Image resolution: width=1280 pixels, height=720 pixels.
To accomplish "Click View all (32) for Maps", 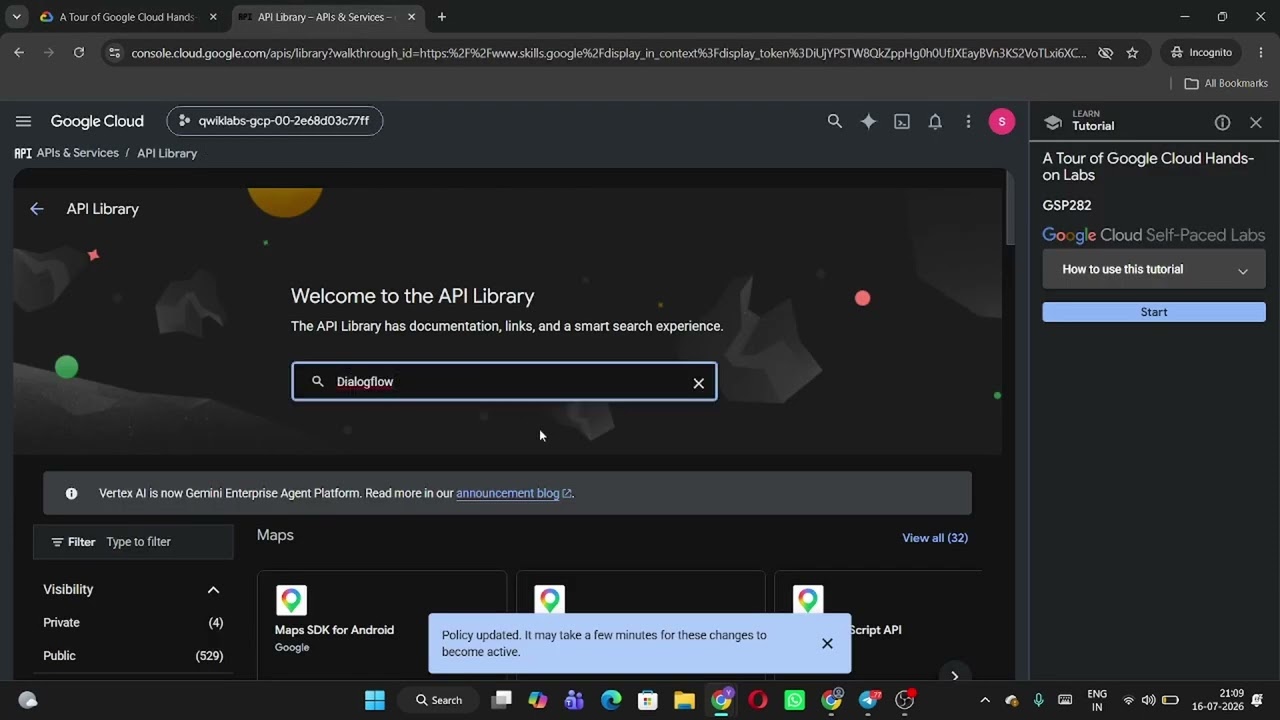I will pyautogui.click(x=935, y=538).
